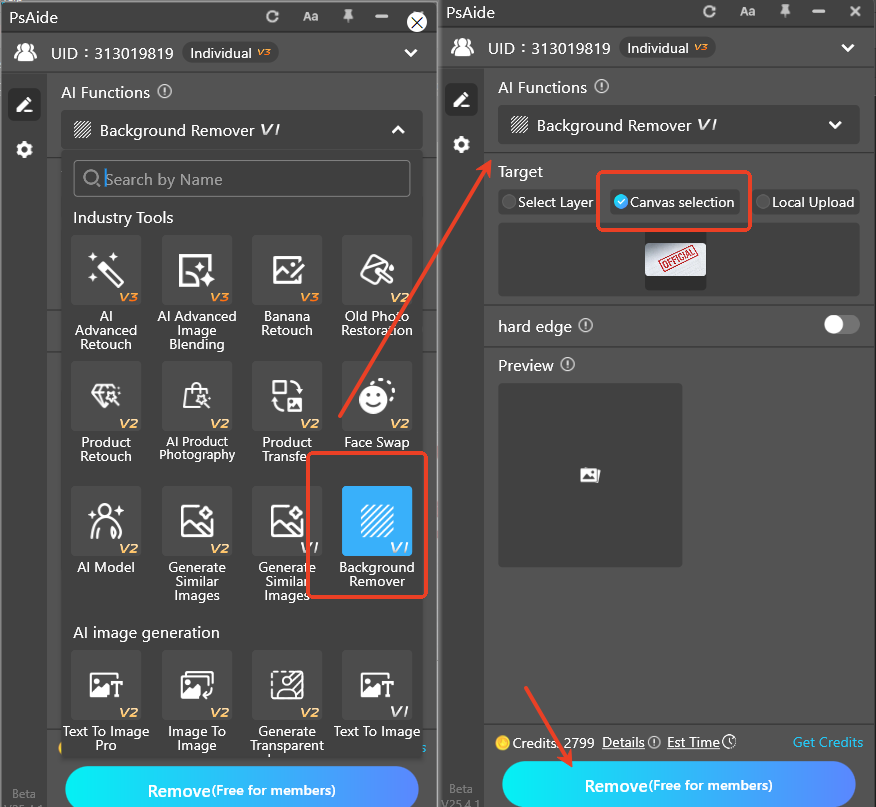876x807 pixels.
Task: Open the settings gear in the left sidebar
Action: [x=24, y=151]
